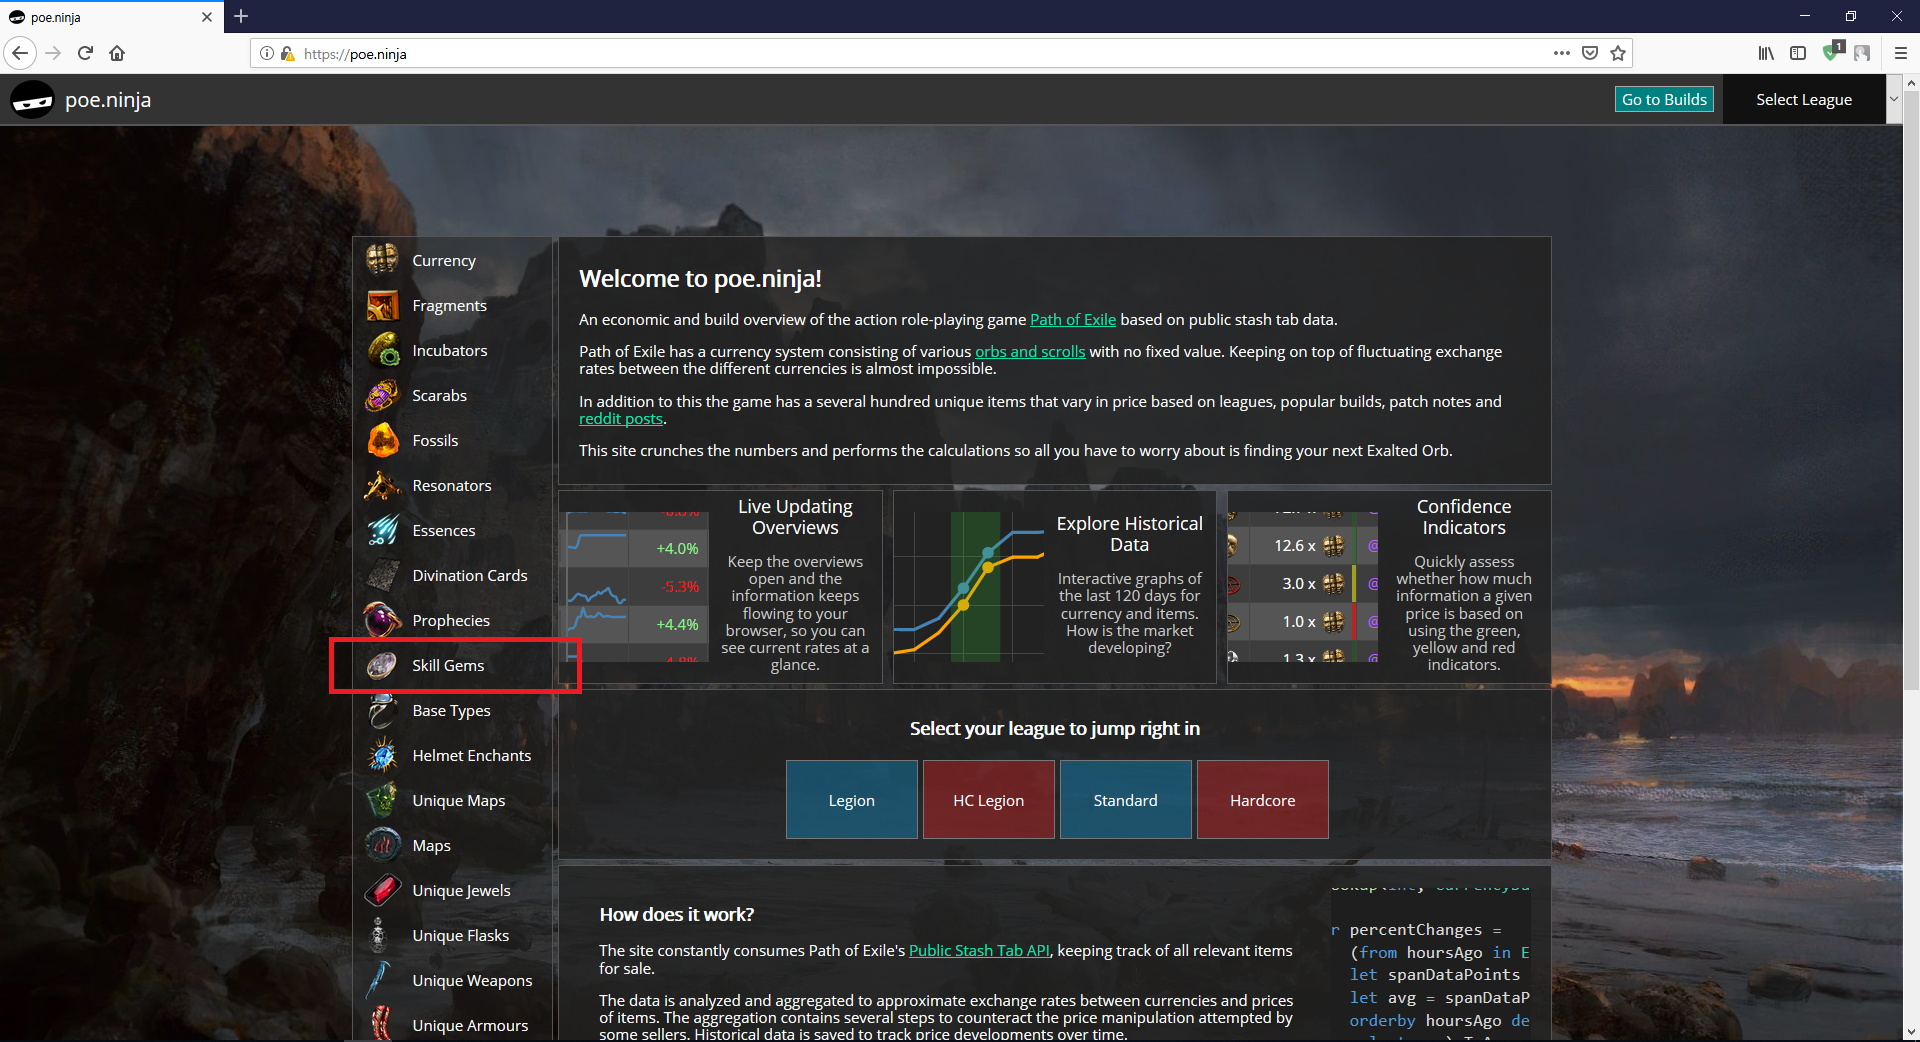1920x1042 pixels.
Task: Open the Public Stash Tab API link
Action: tap(979, 950)
